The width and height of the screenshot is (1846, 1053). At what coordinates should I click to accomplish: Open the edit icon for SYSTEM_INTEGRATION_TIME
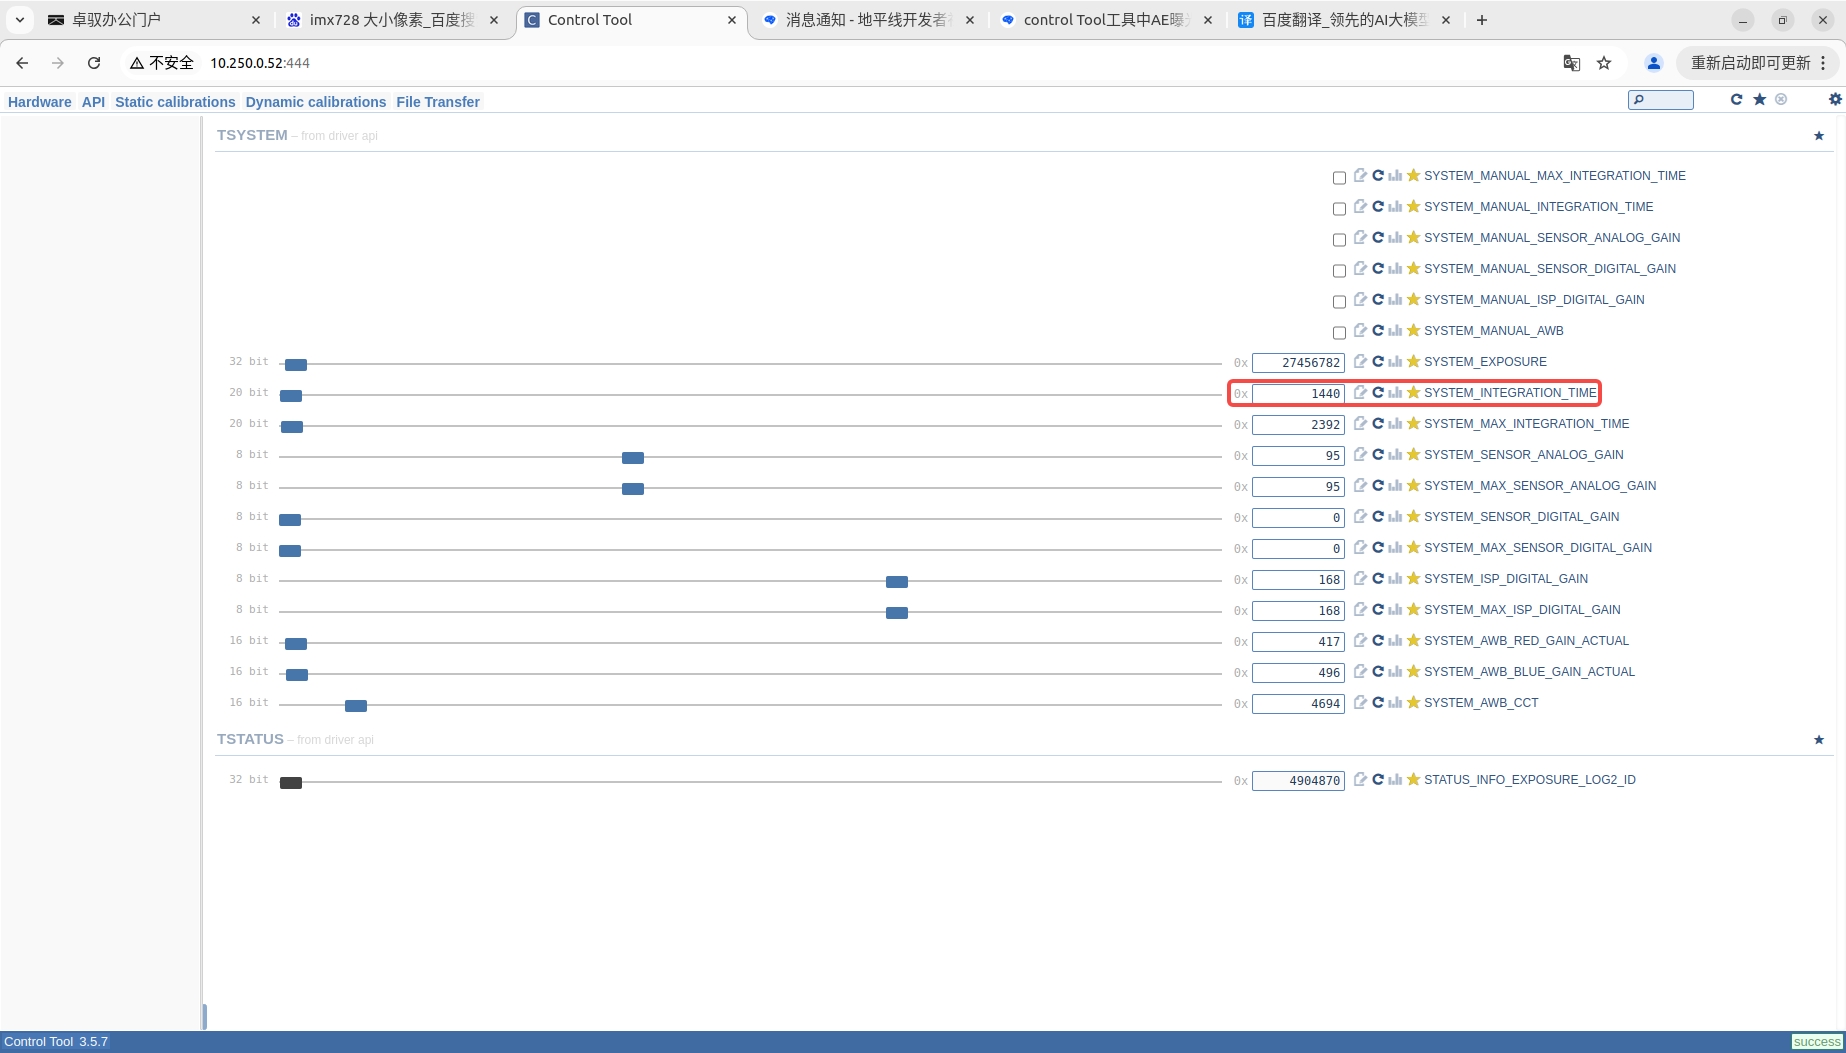(x=1360, y=393)
